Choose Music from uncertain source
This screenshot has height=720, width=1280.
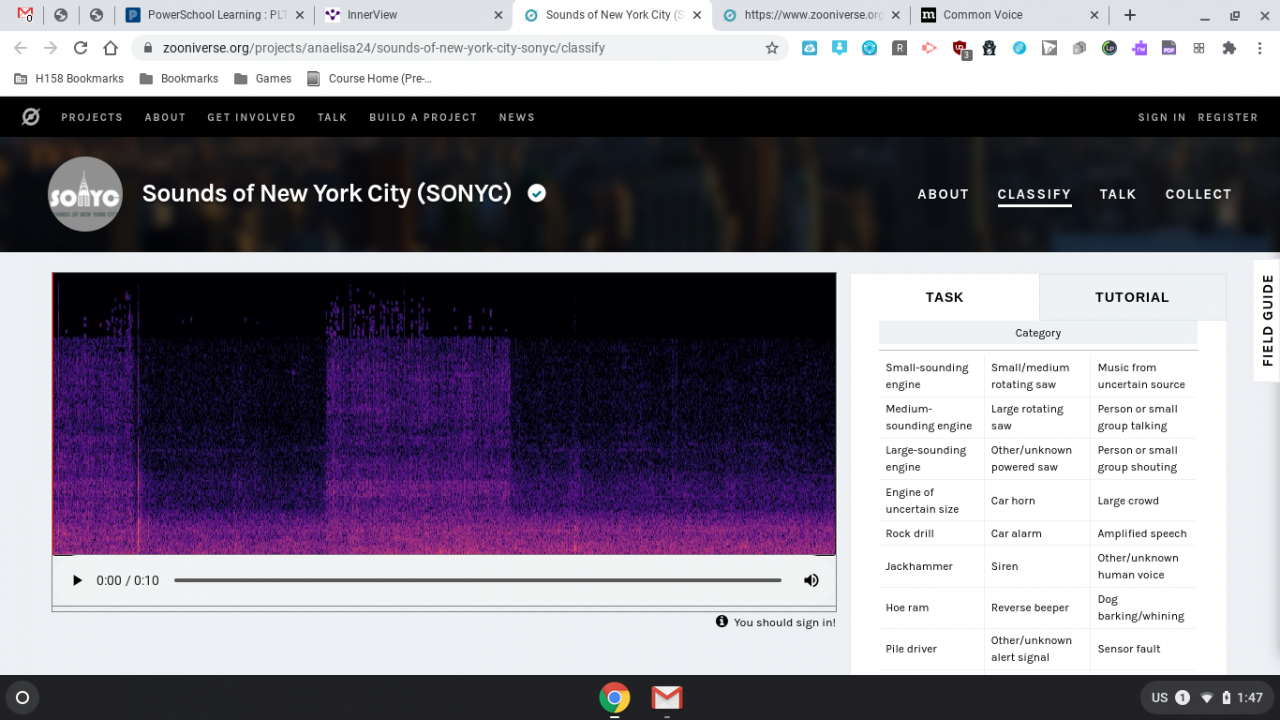click(1144, 376)
